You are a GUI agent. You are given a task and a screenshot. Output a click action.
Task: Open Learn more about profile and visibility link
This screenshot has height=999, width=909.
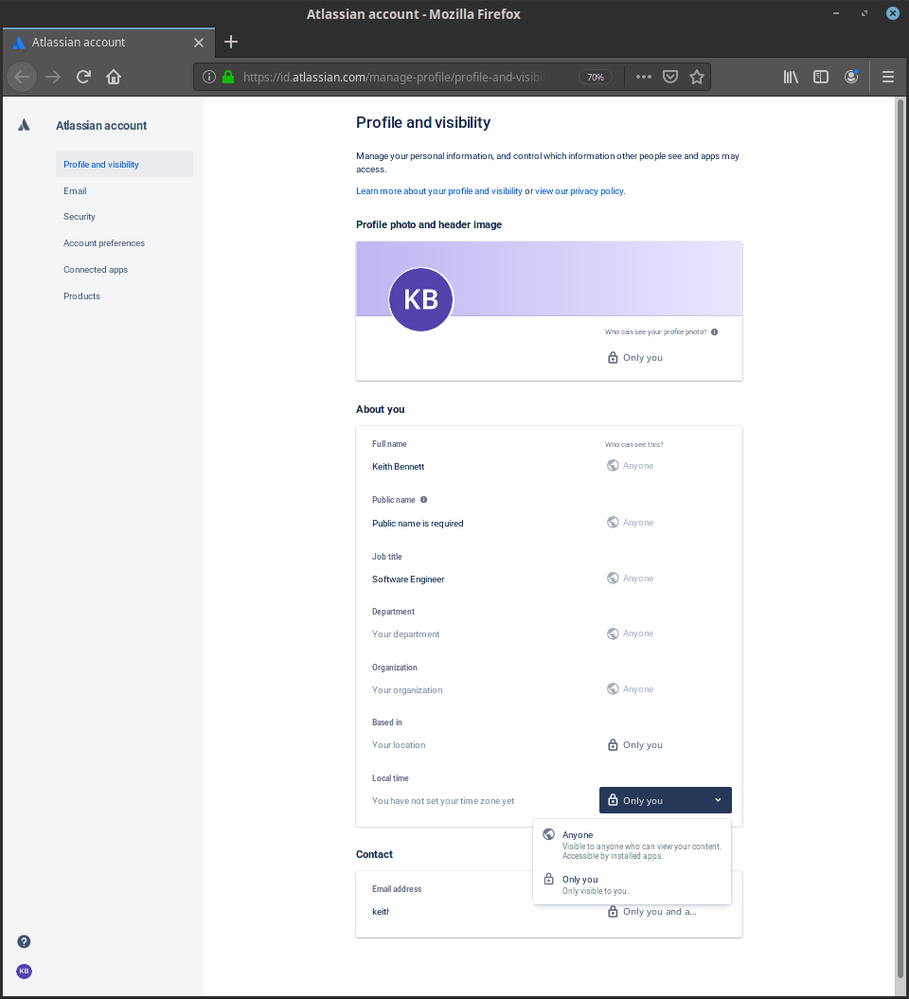point(439,191)
